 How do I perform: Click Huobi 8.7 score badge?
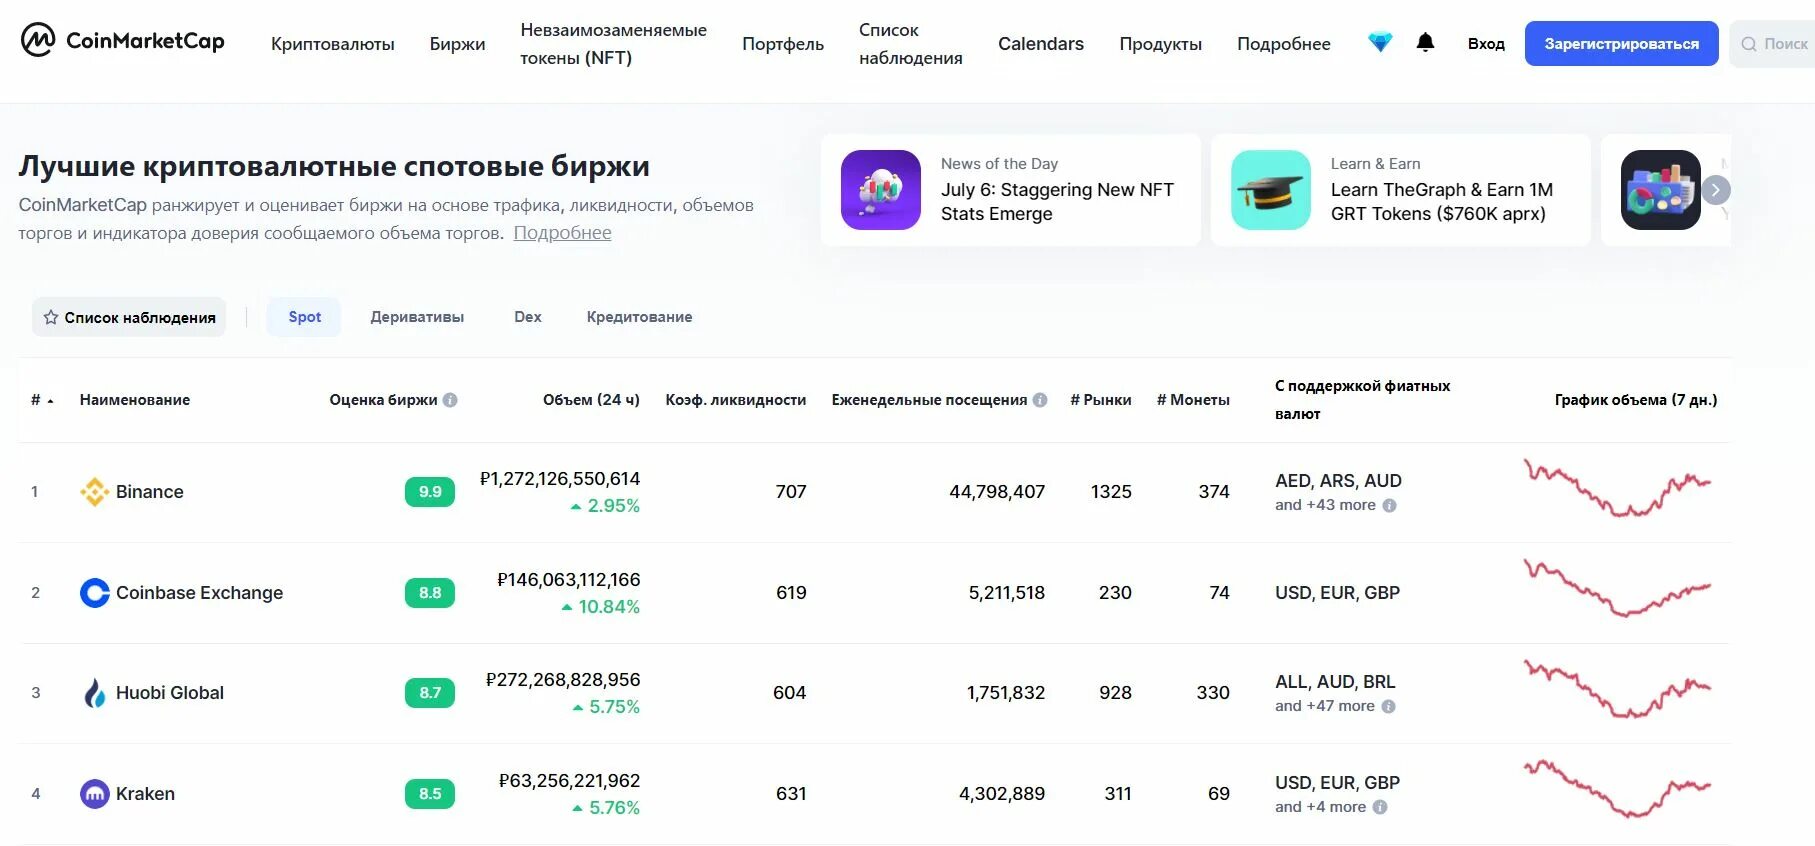(x=430, y=693)
